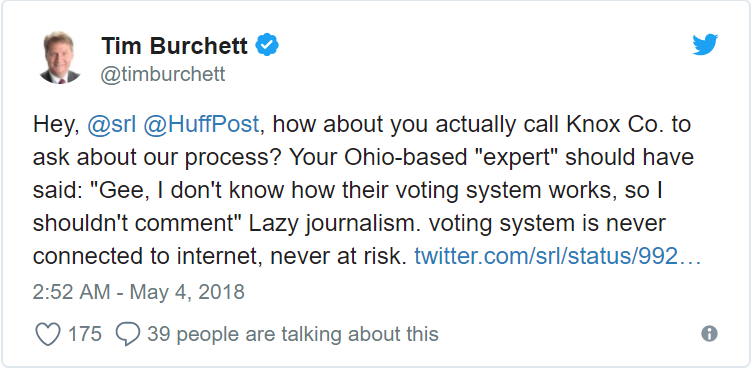Open the @srl mention
The width and height of the screenshot is (753, 373).
click(112, 125)
